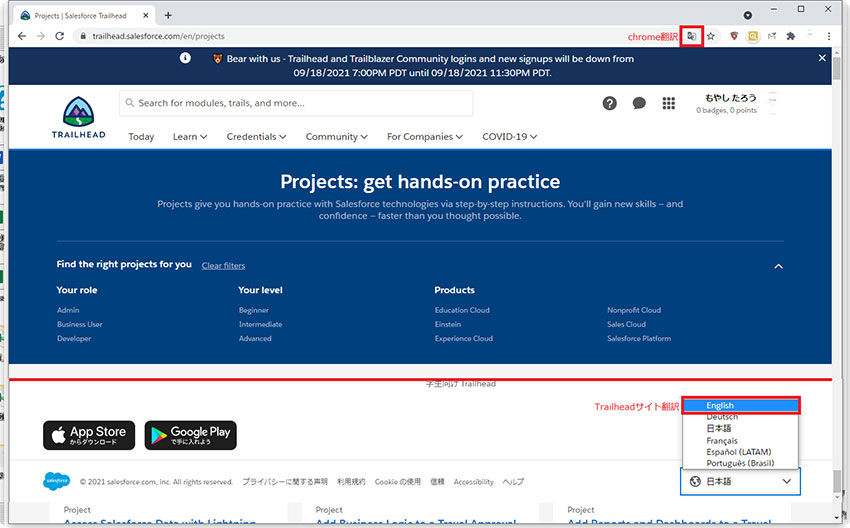This screenshot has width=850, height=528.
Task: Go back to previous page
Action: tap(22, 36)
